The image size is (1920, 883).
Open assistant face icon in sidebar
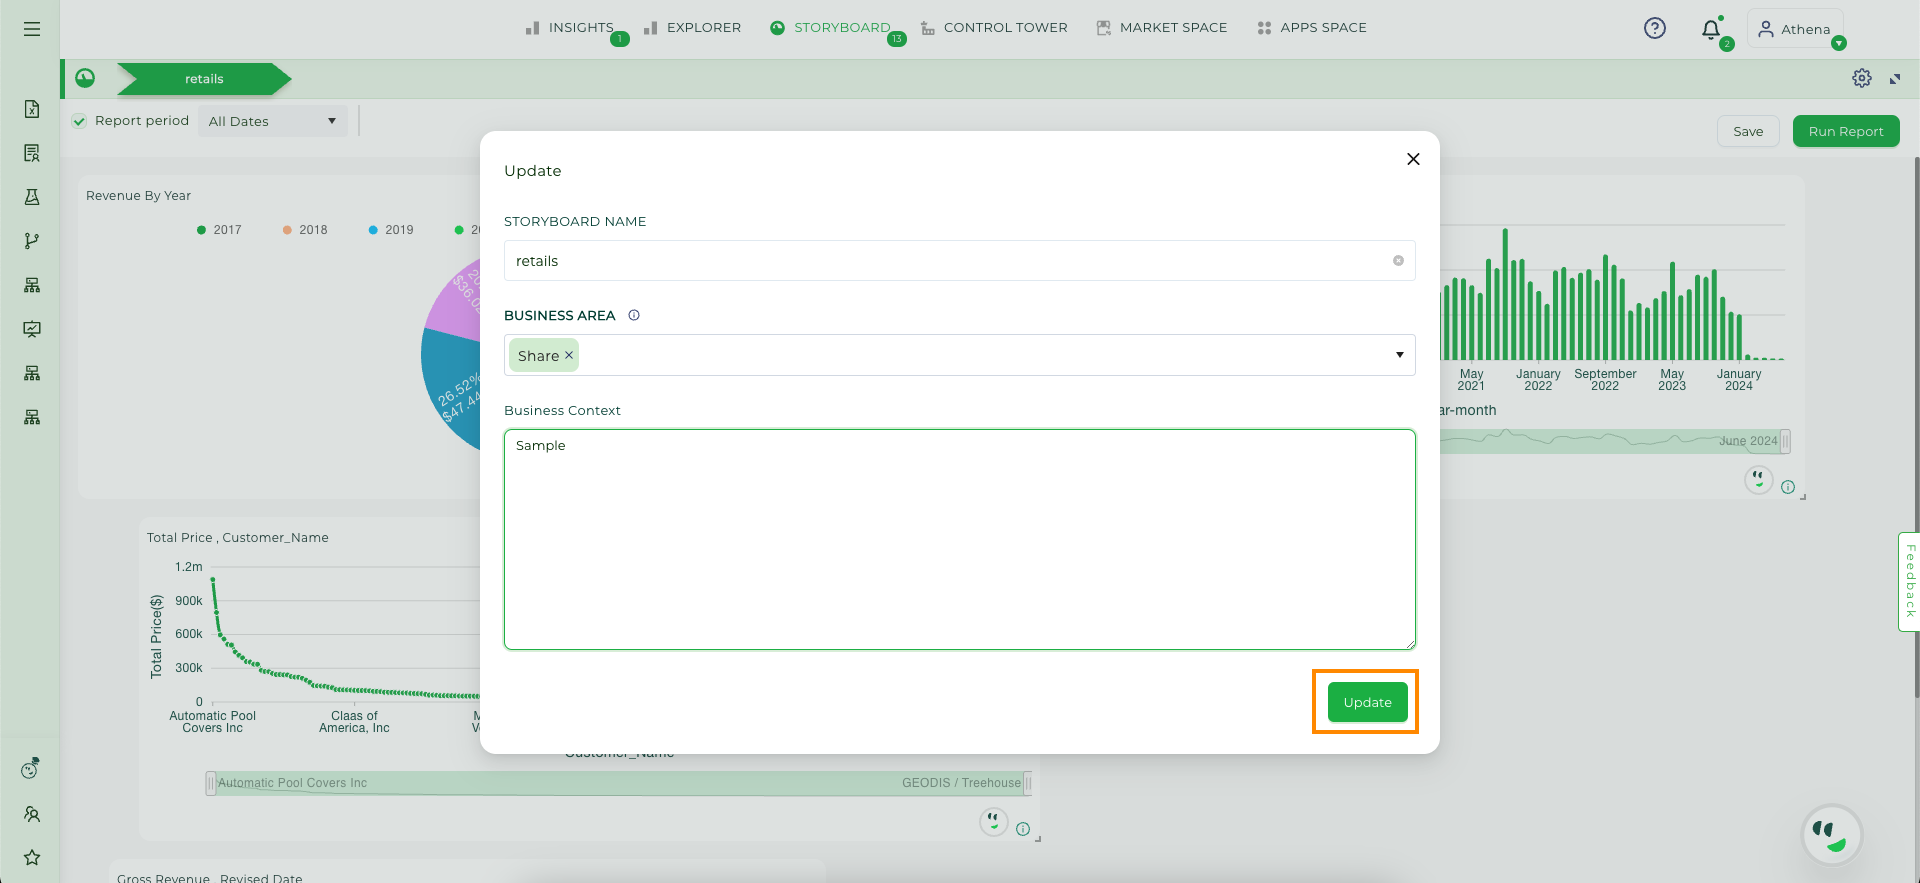pyautogui.click(x=31, y=769)
